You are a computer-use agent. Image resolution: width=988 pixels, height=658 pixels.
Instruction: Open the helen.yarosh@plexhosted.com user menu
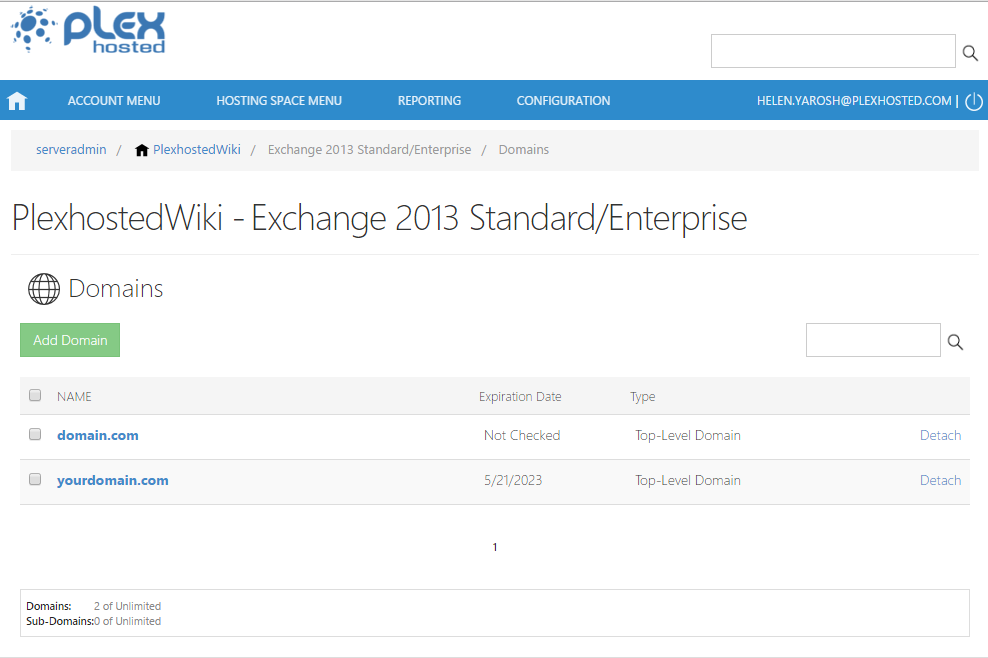pyautogui.click(x=854, y=101)
